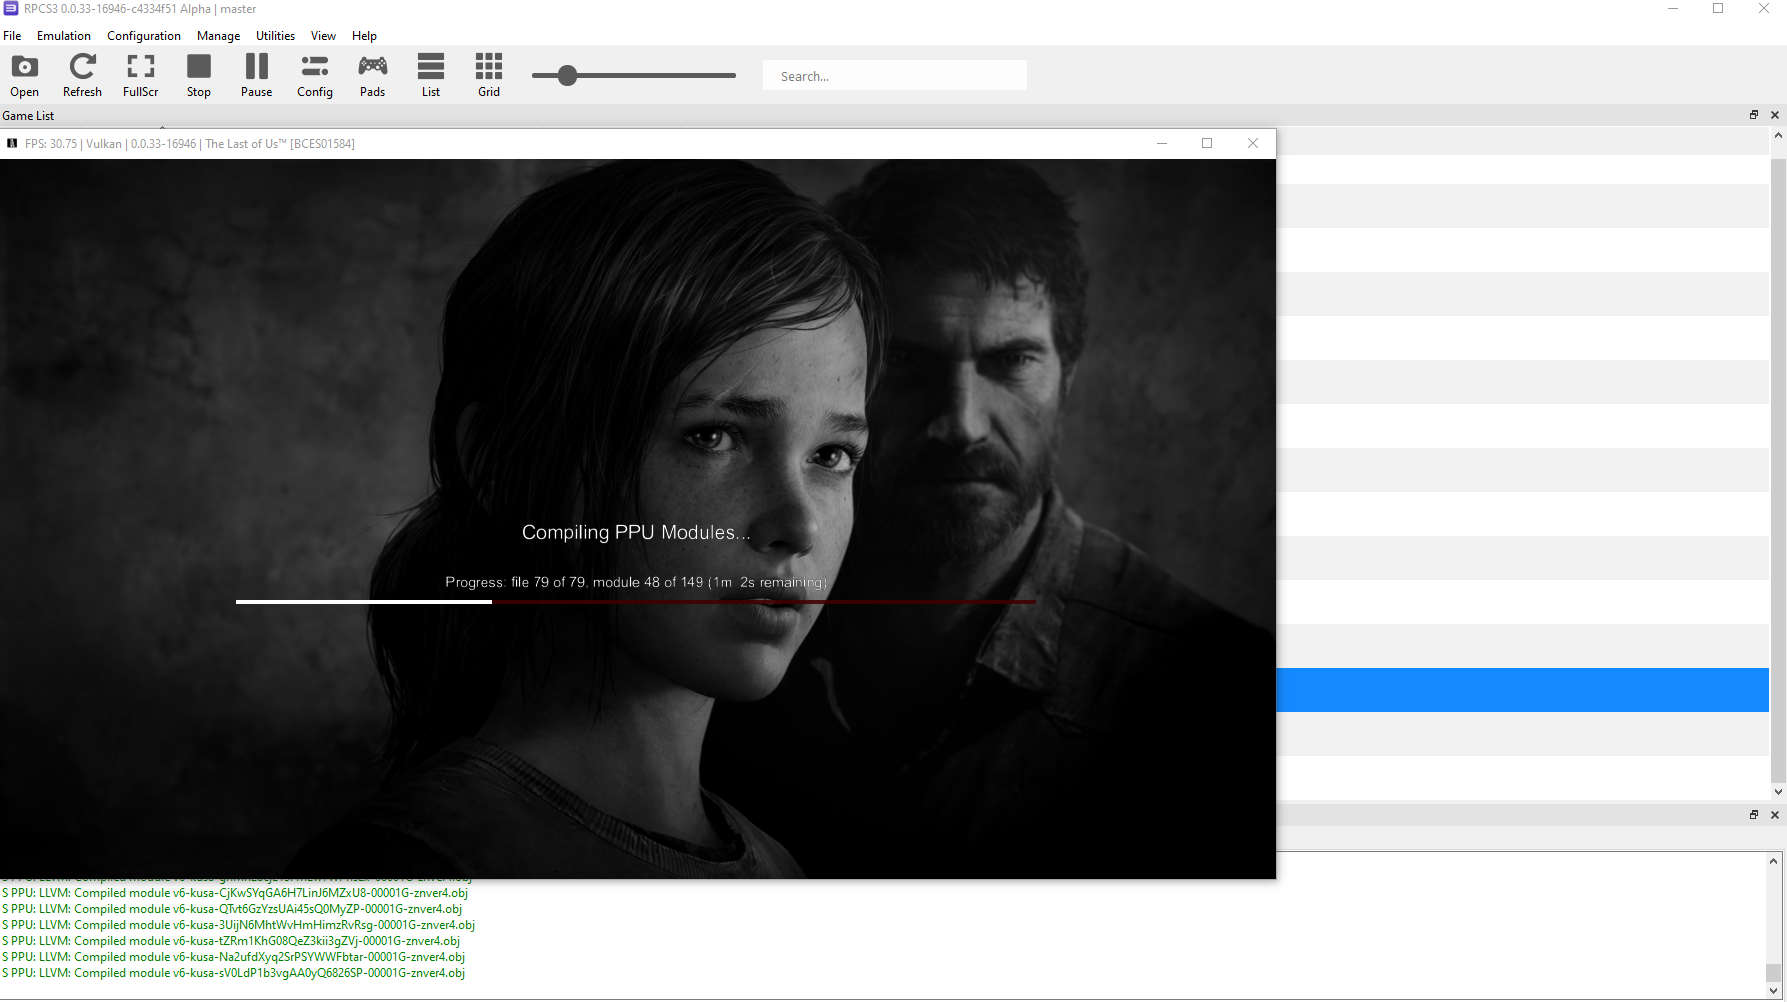1787x1002 pixels.
Task: Click game list scrollbar up arrow
Action: pos(1778,135)
